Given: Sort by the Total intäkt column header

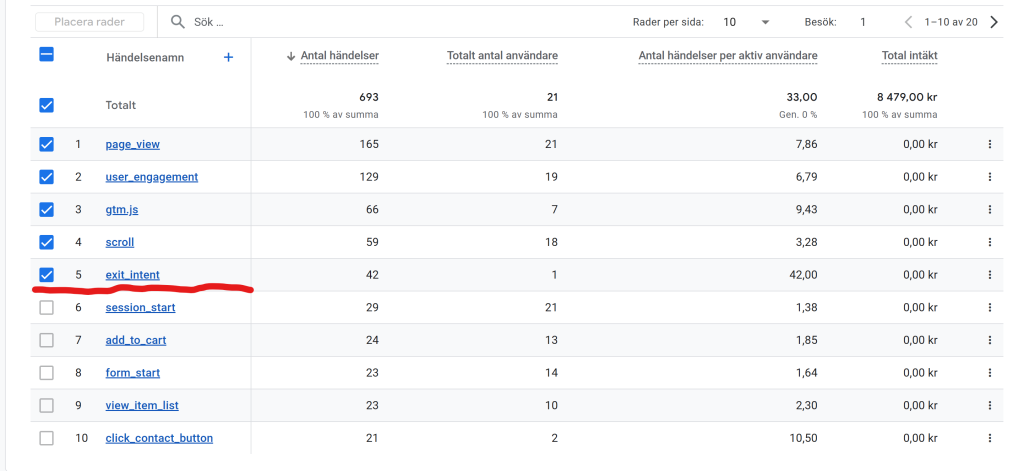Looking at the screenshot, I should 910,56.
